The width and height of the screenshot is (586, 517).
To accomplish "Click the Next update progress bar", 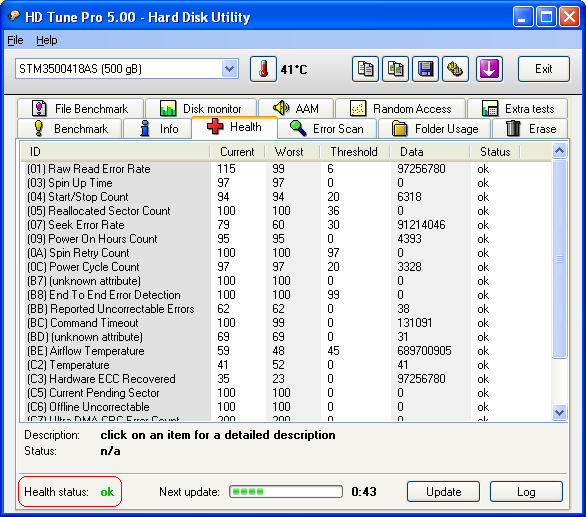I will [286, 492].
